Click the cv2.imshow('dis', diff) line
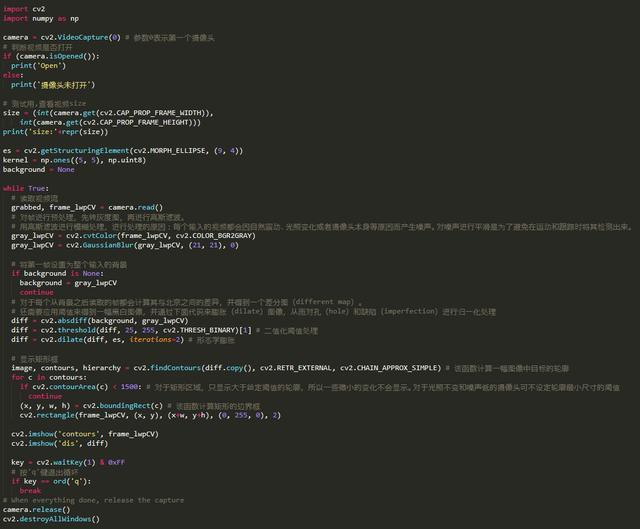 (x=60, y=443)
